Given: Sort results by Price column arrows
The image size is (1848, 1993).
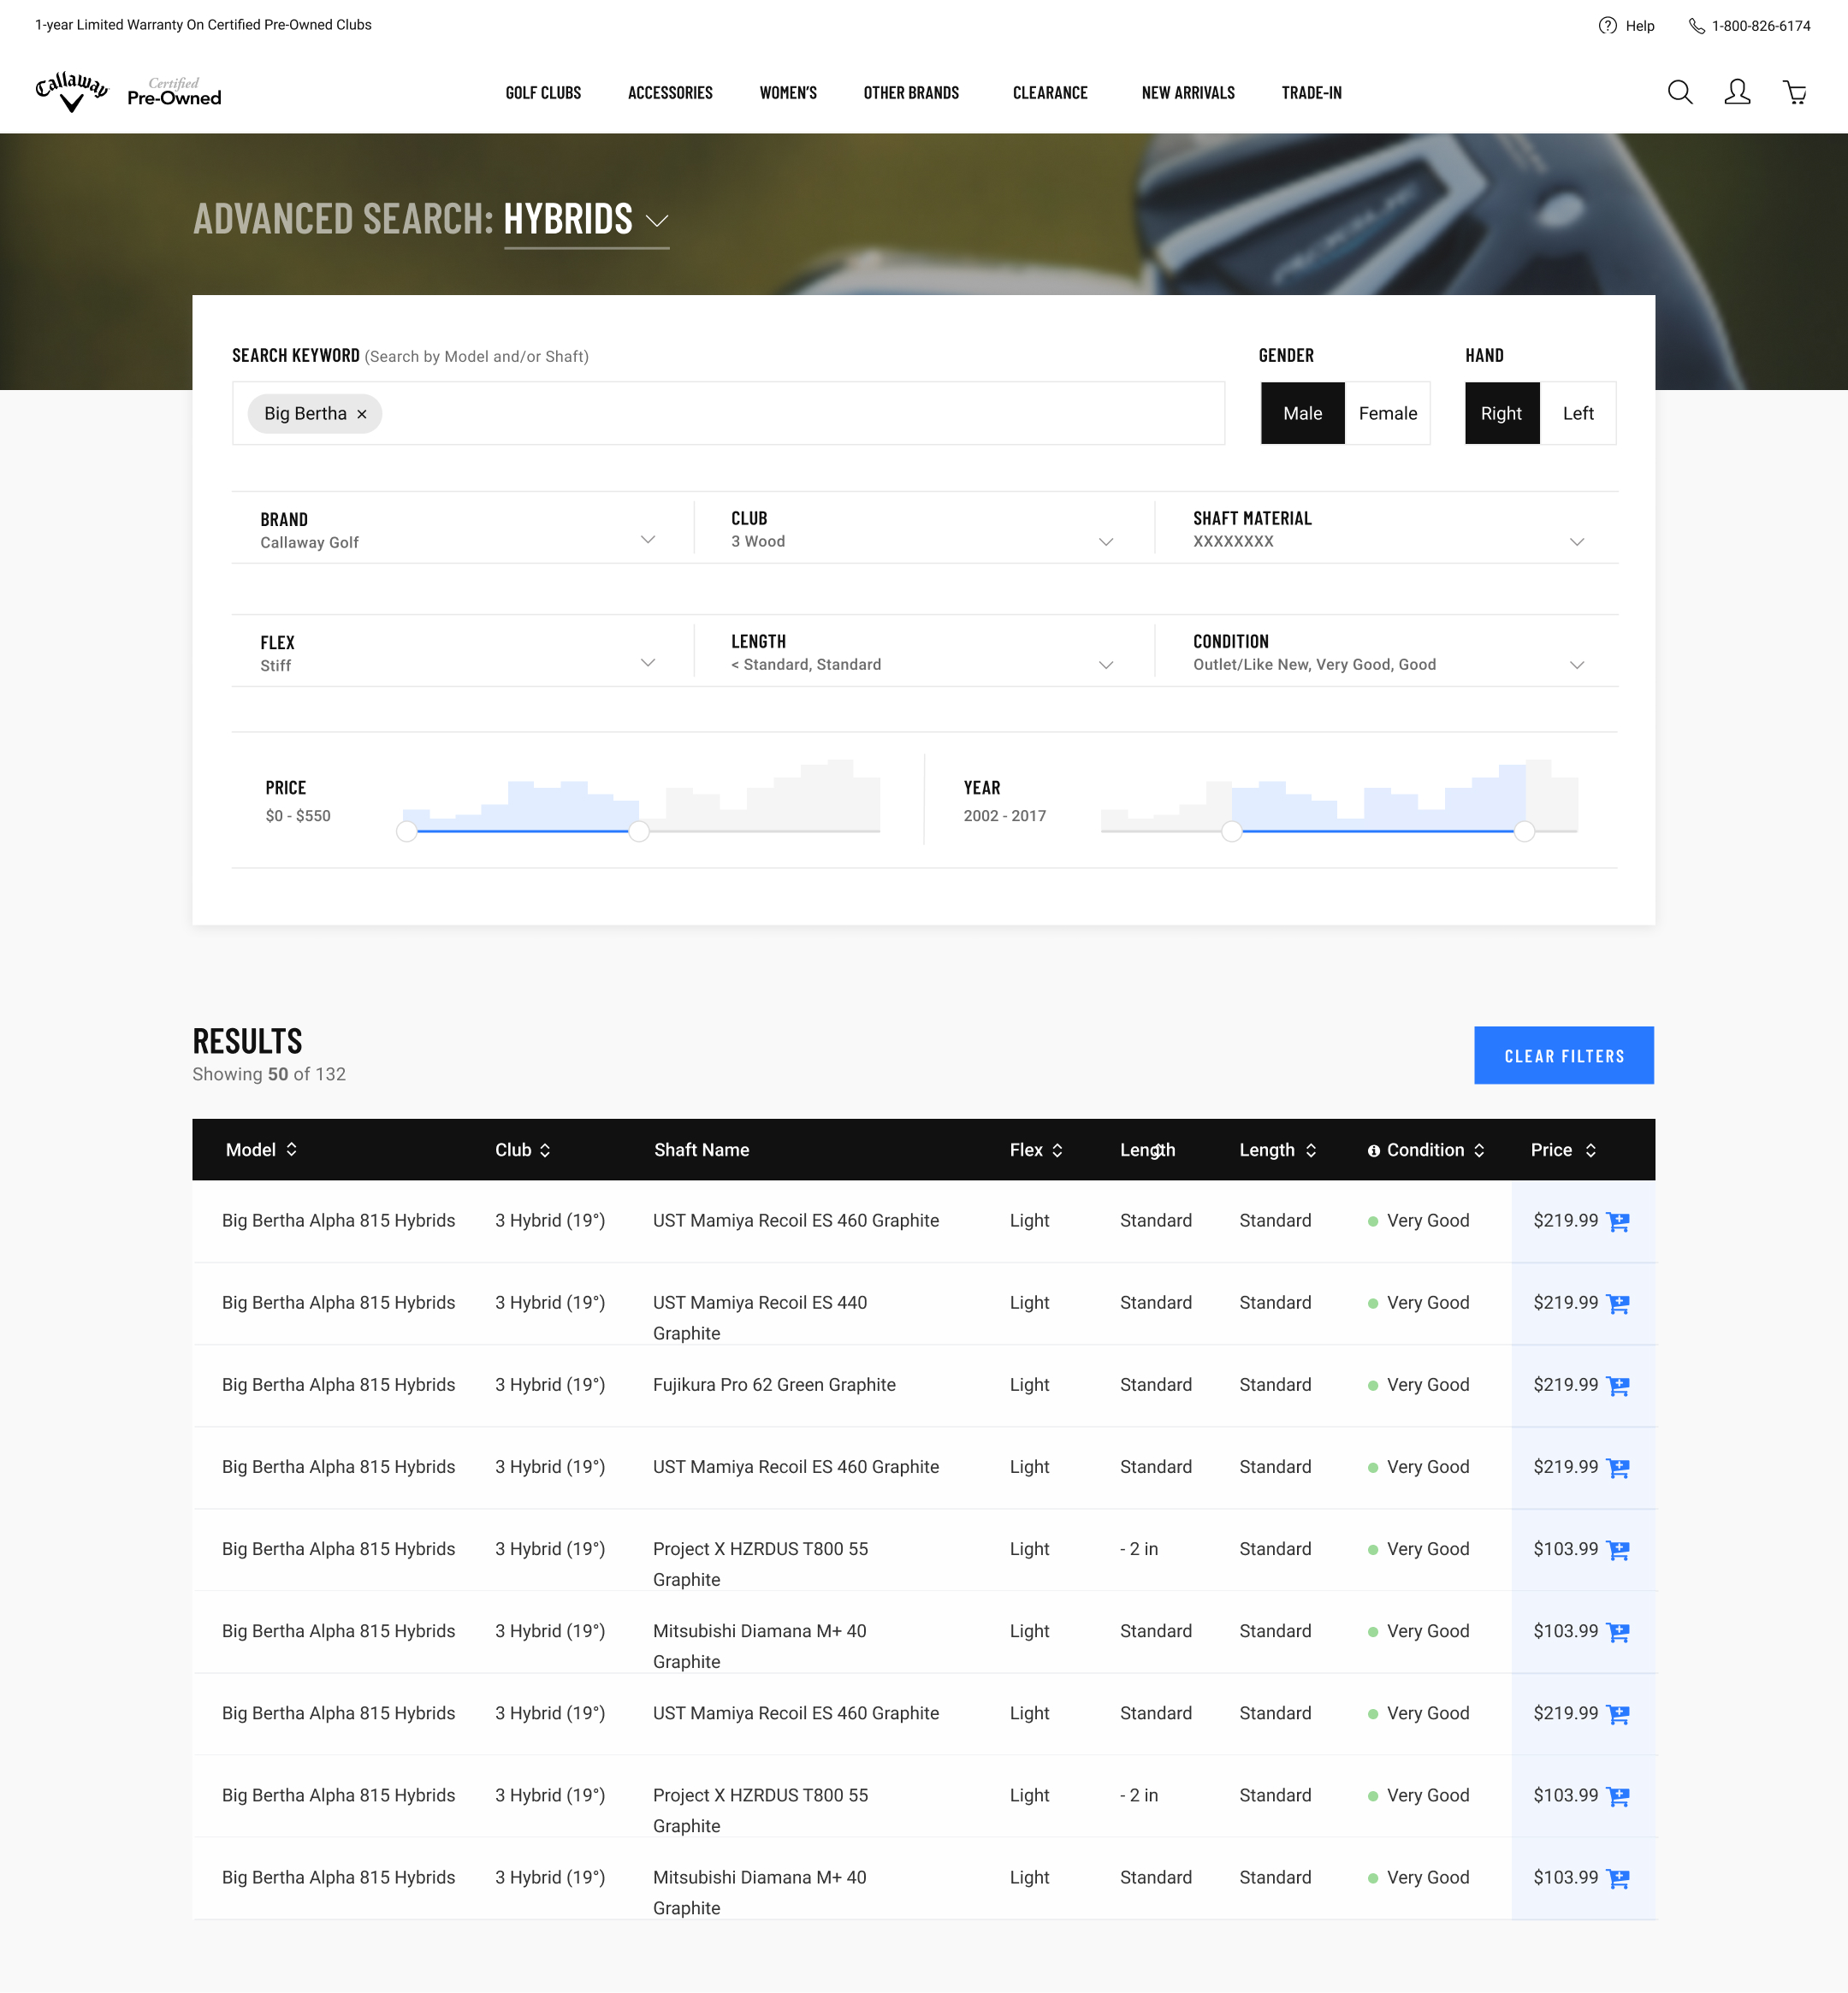Looking at the screenshot, I should (1590, 1150).
